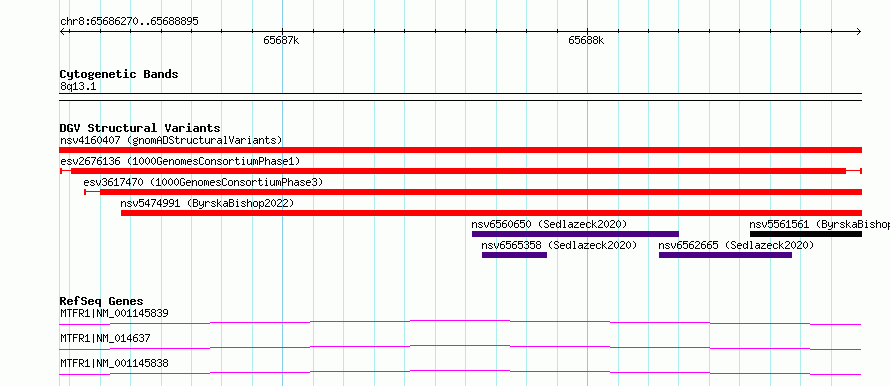Click the MTFR1 NM_001145838 magenta transcript line
This screenshot has width=890, height=386.
coord(460,372)
